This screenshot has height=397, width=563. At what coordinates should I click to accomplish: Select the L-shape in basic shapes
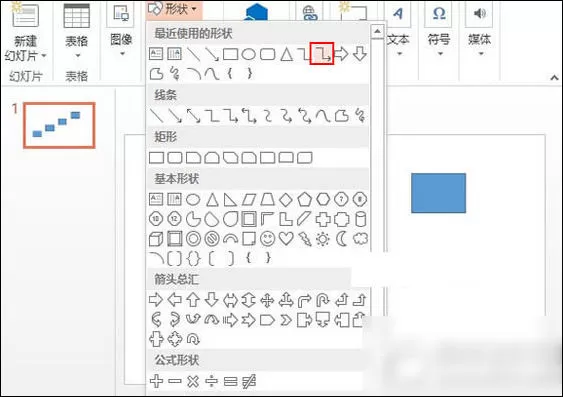(286, 219)
